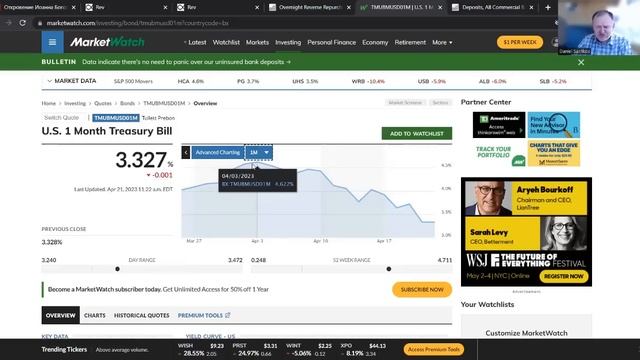Image resolution: width=640 pixels, height=360 pixels.
Task: Click the XPO trending ticker
Action: pos(363,349)
